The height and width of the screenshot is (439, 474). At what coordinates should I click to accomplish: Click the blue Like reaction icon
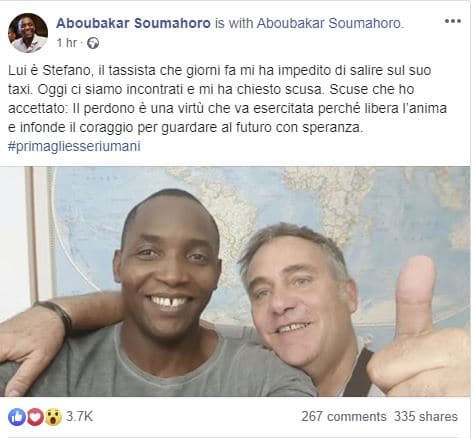point(17,417)
